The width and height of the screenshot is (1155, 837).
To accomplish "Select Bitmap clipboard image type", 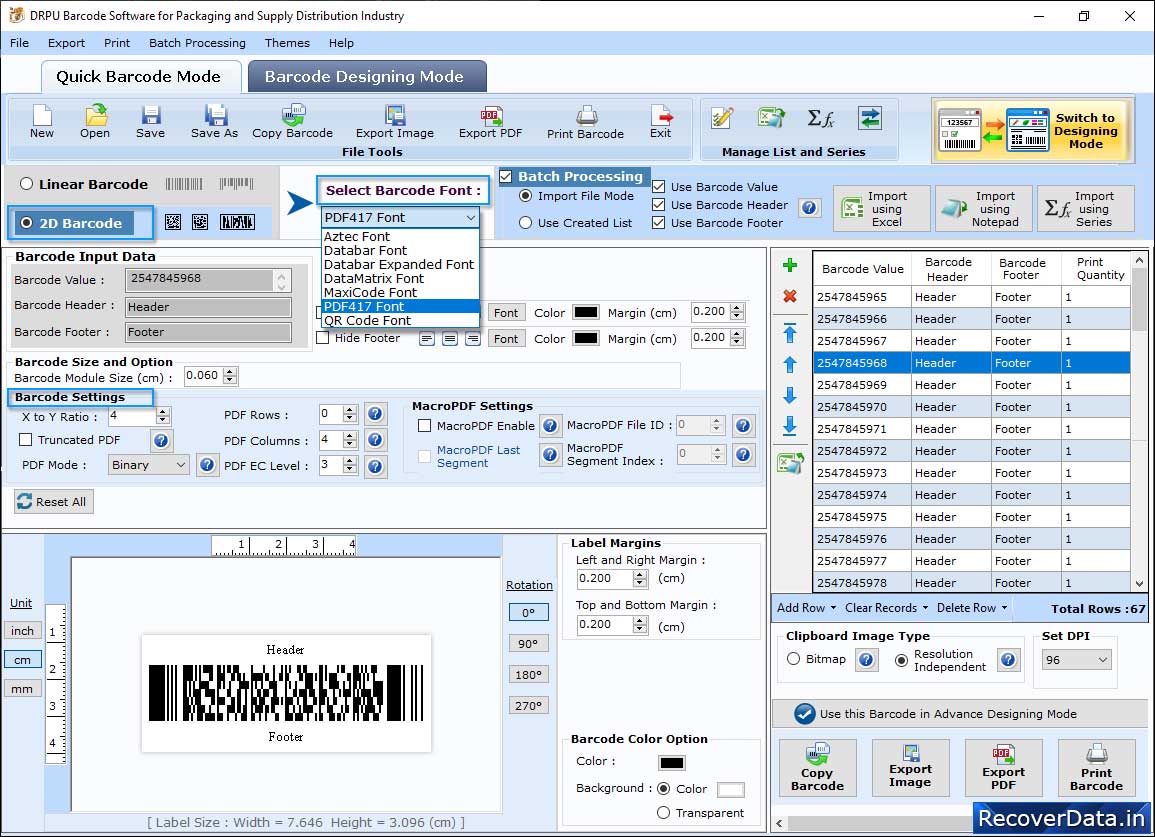I will (793, 659).
